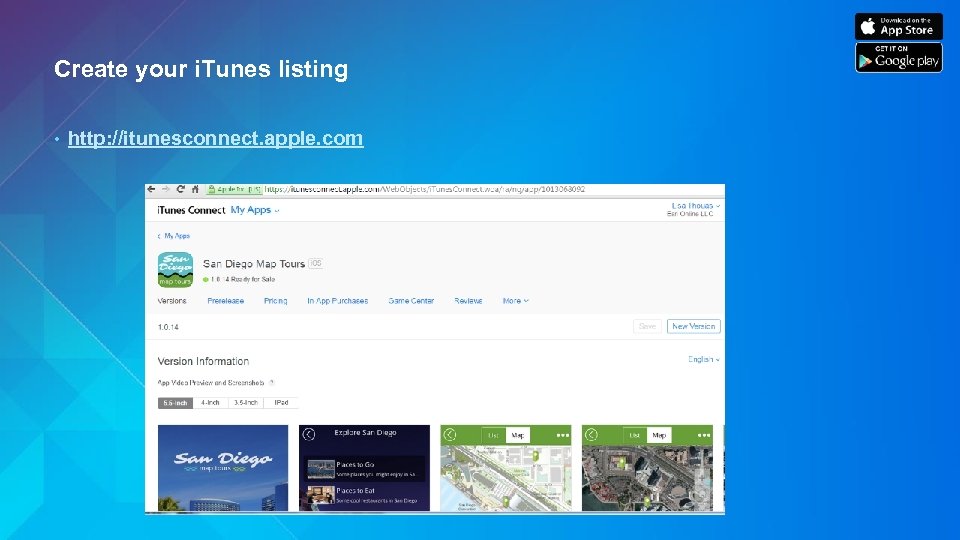This screenshot has height=540, width=960.
Task: Click the browser address bar URL
Action: click(425, 189)
